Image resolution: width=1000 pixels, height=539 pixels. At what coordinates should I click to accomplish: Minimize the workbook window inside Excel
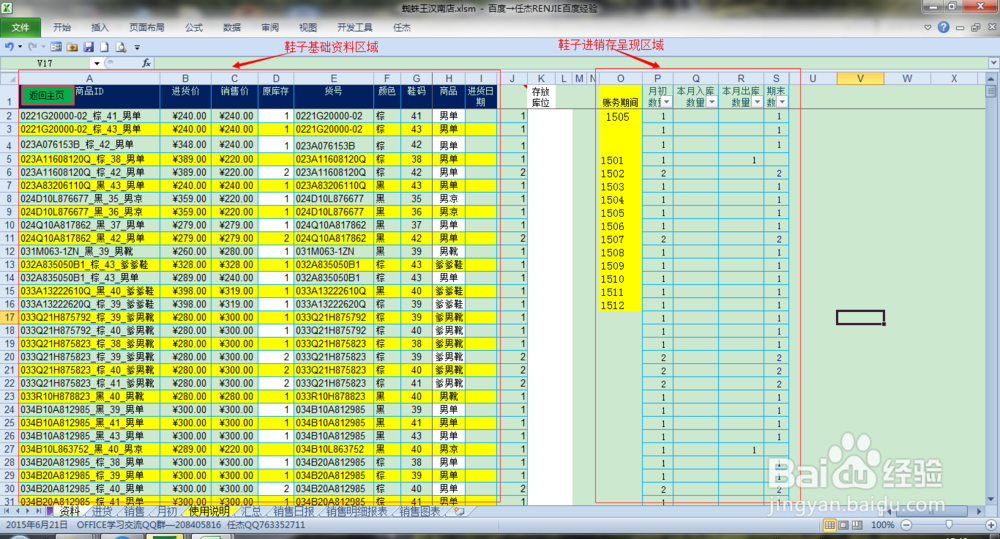pos(960,27)
